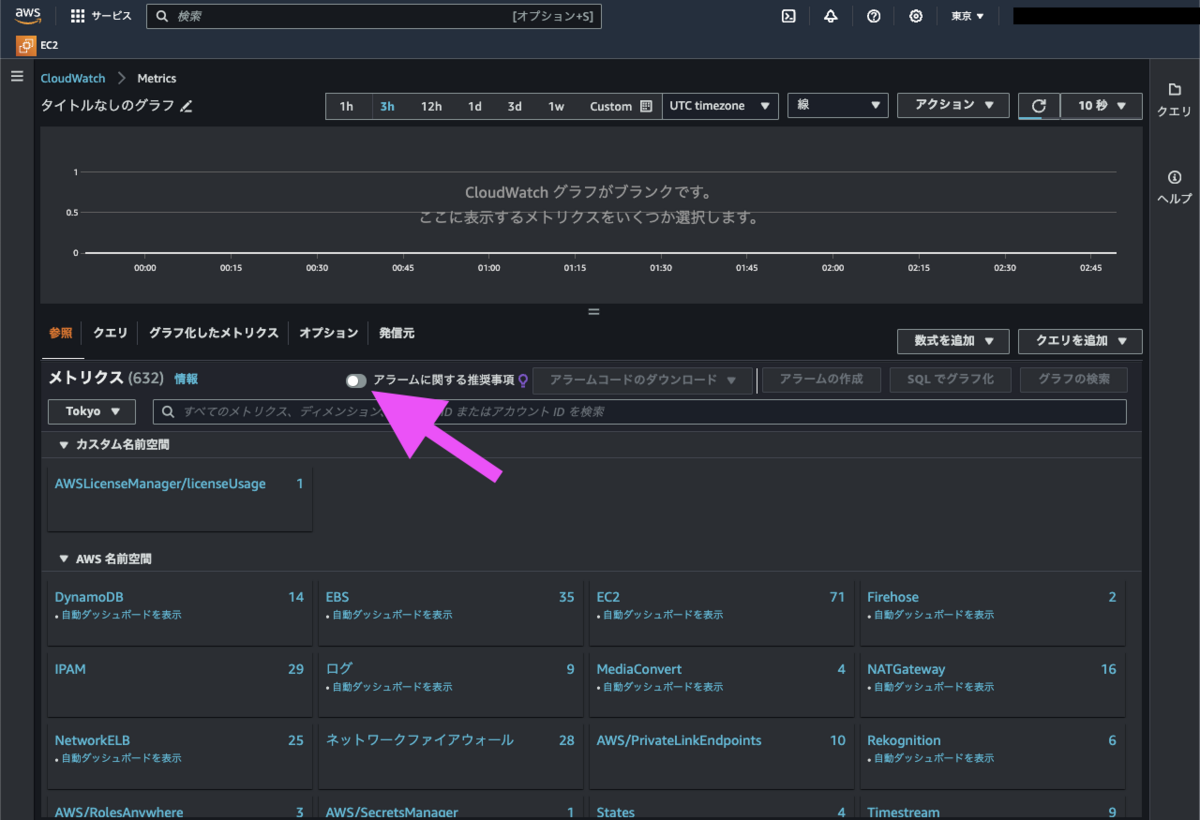
Task: Open the アクション dropdown
Action: click(953, 105)
